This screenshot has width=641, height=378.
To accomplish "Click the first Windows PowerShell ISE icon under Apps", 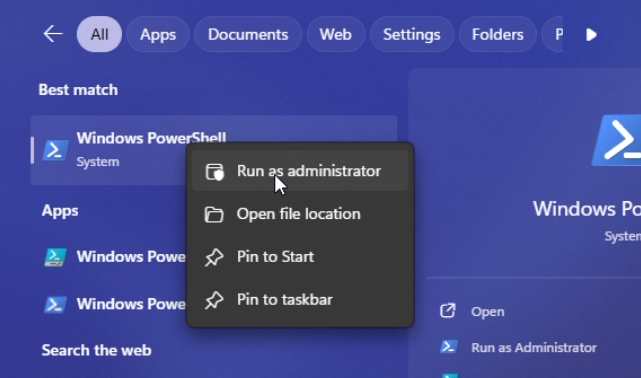I will 55,257.
